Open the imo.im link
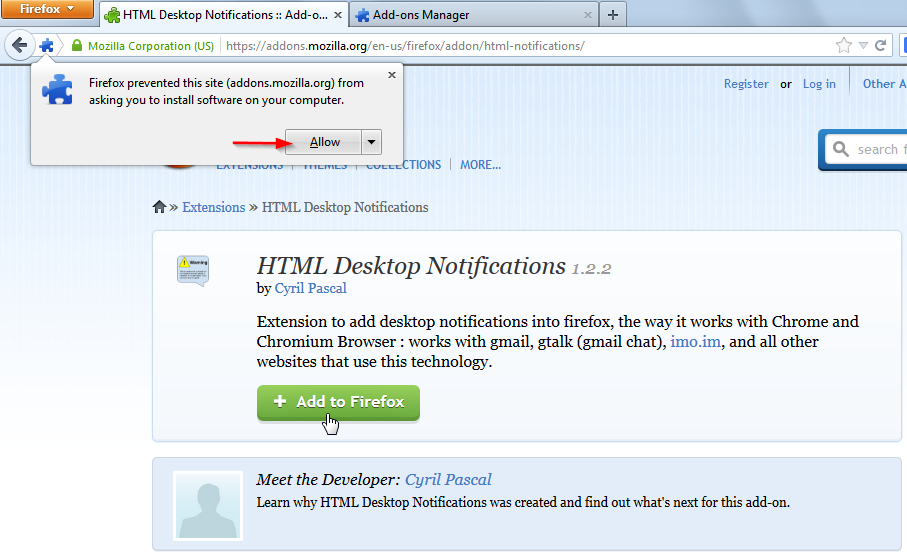 pos(695,341)
